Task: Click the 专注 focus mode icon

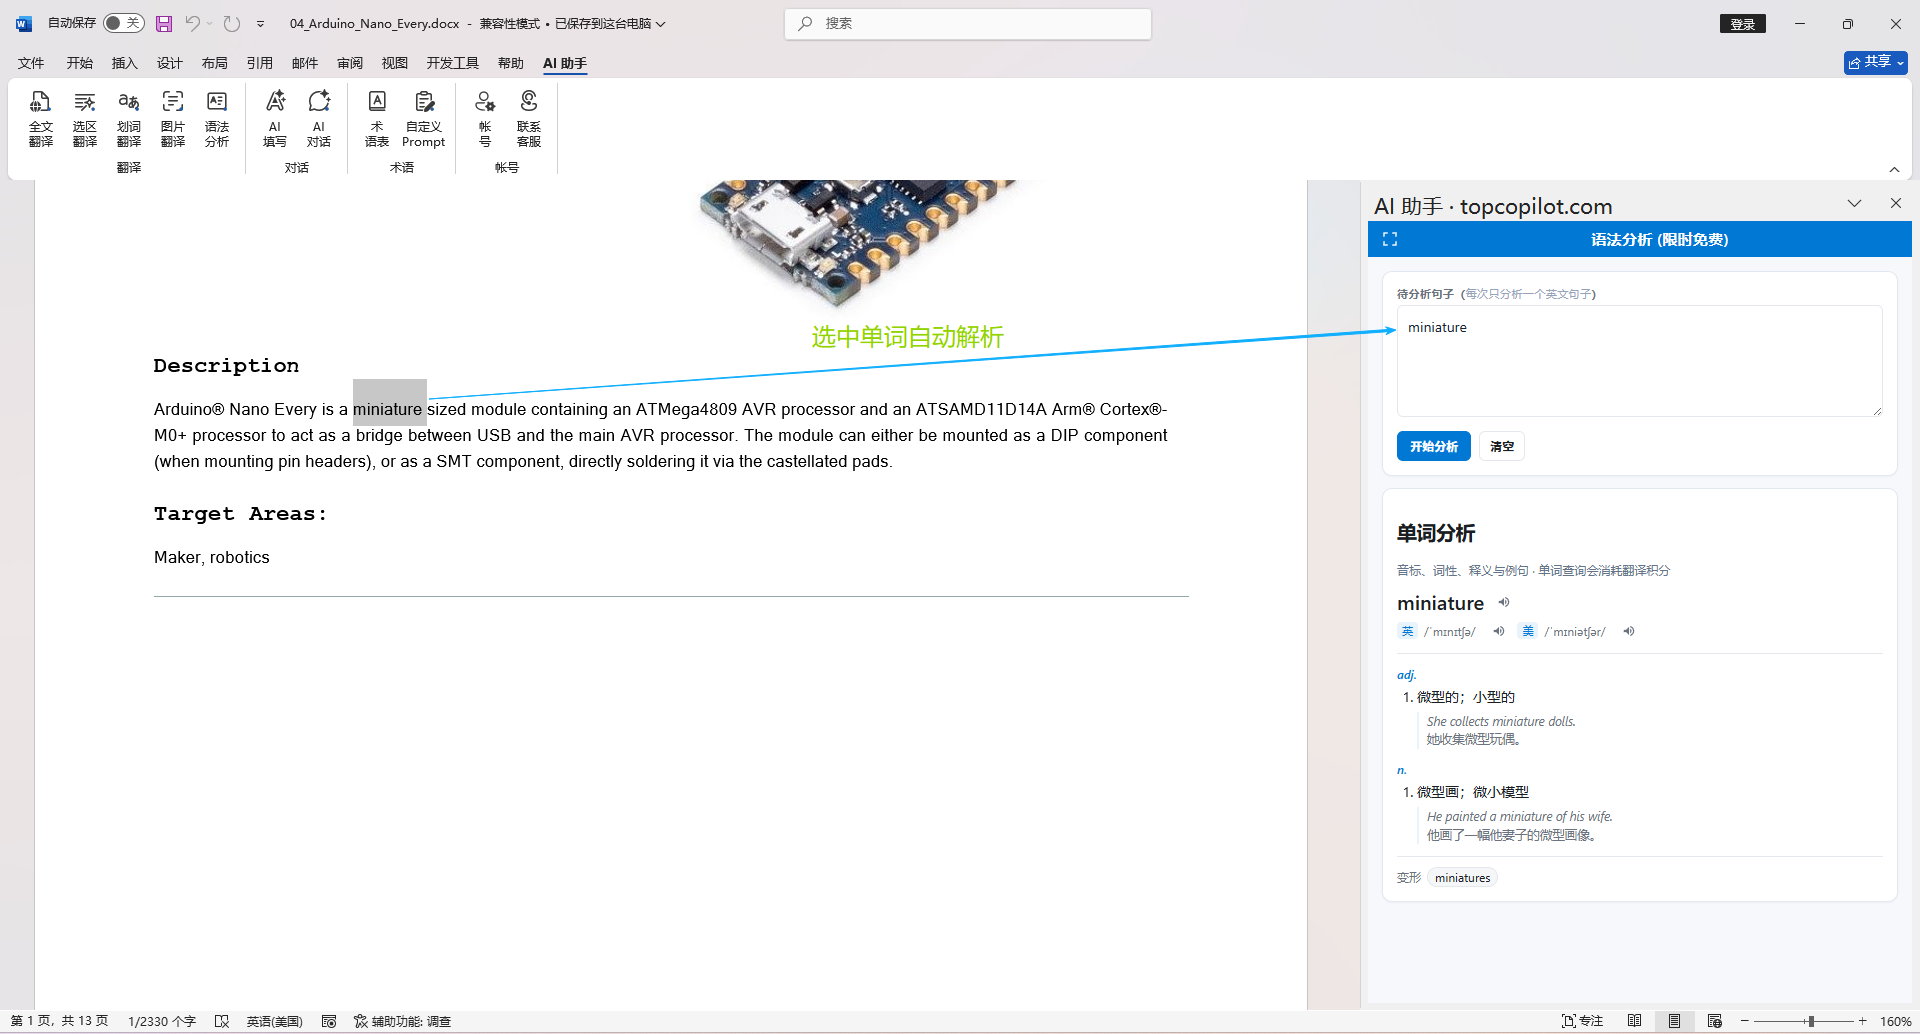Action: point(1582,1021)
